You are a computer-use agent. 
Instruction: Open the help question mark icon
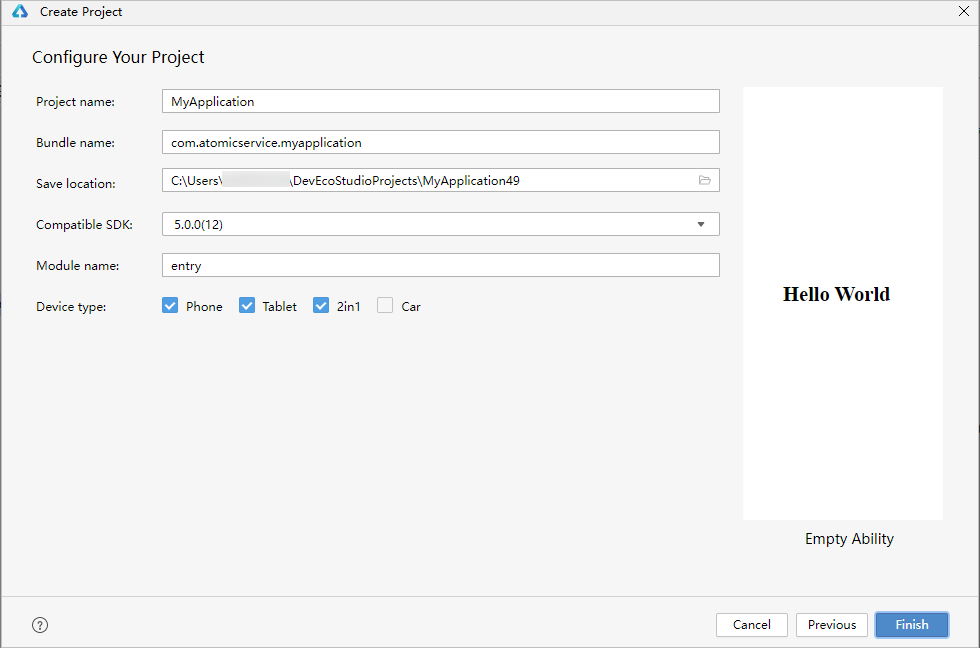[x=40, y=625]
